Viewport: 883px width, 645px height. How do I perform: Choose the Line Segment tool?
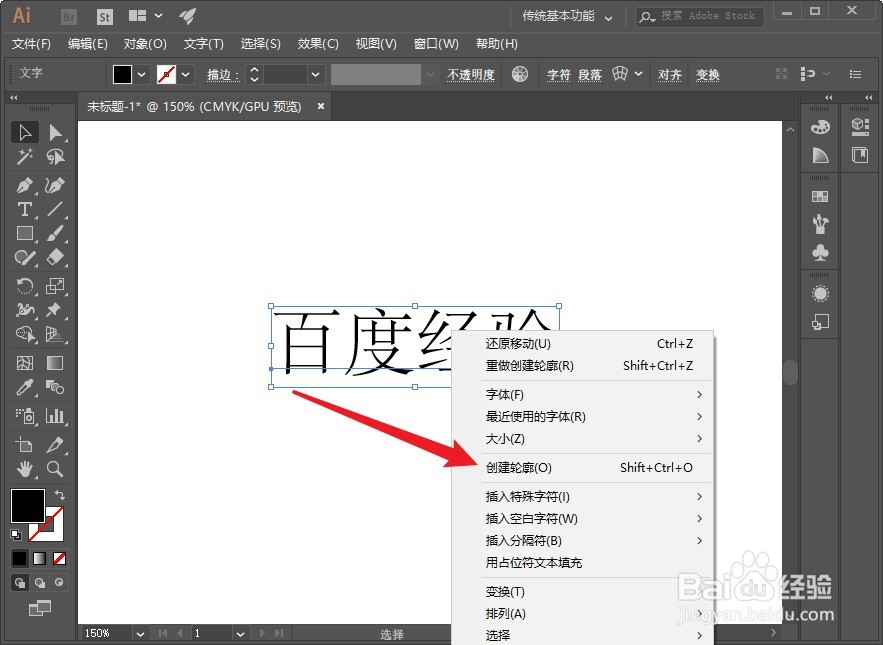55,210
